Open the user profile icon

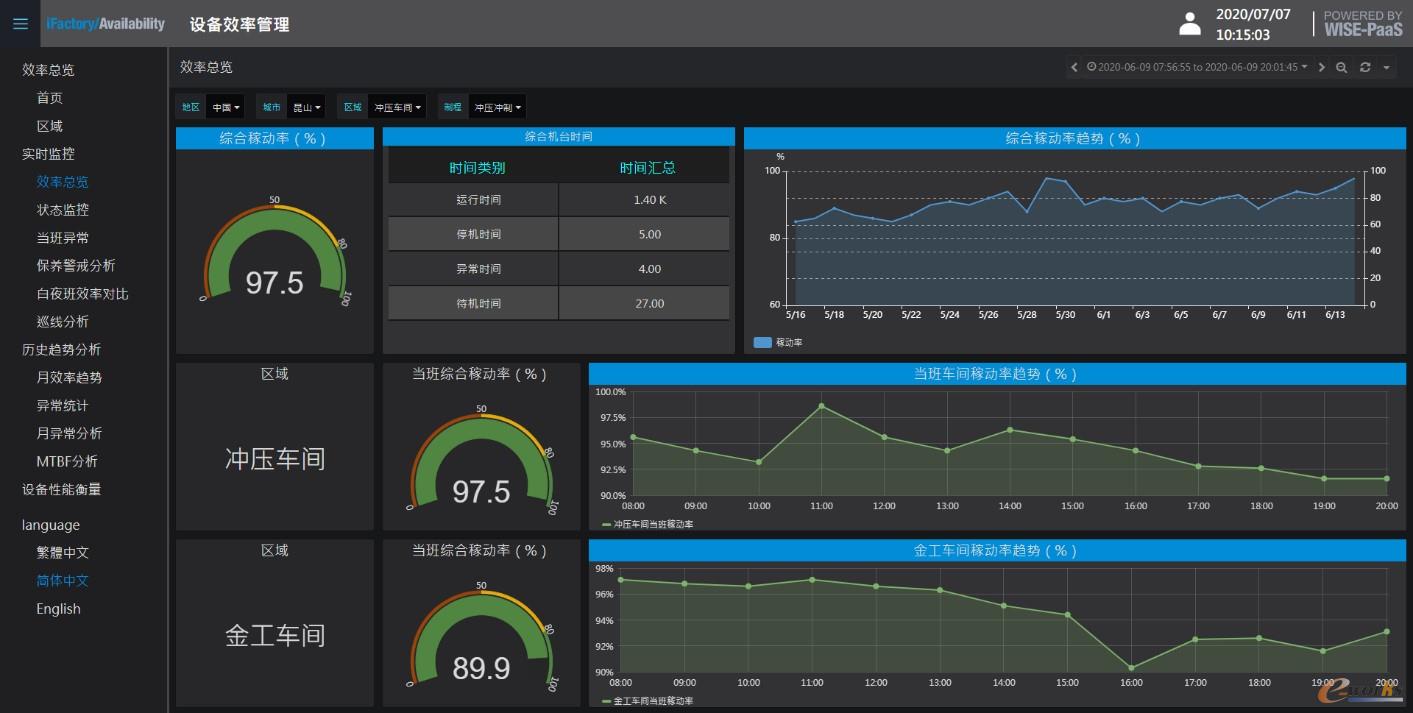(1189, 24)
